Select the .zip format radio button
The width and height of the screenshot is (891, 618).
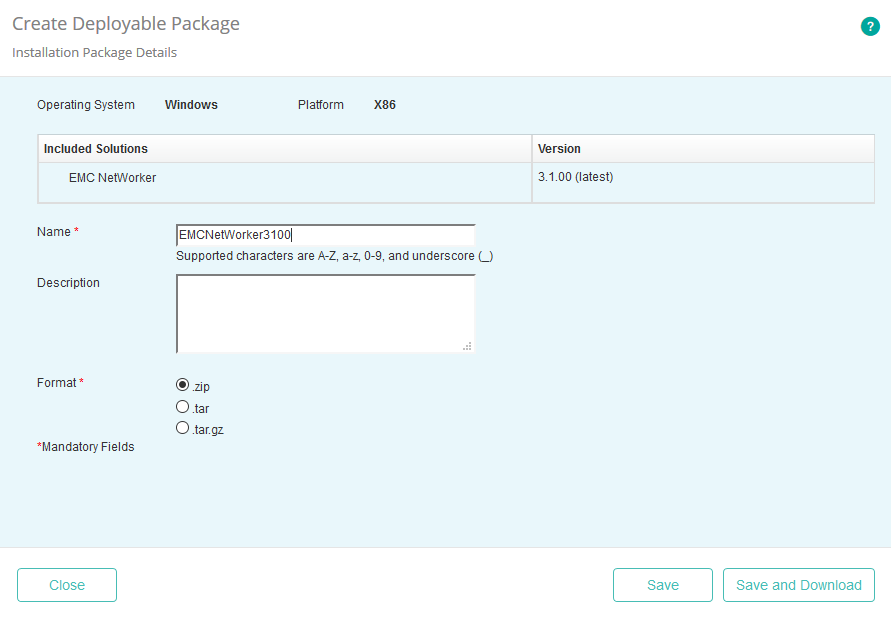182,384
